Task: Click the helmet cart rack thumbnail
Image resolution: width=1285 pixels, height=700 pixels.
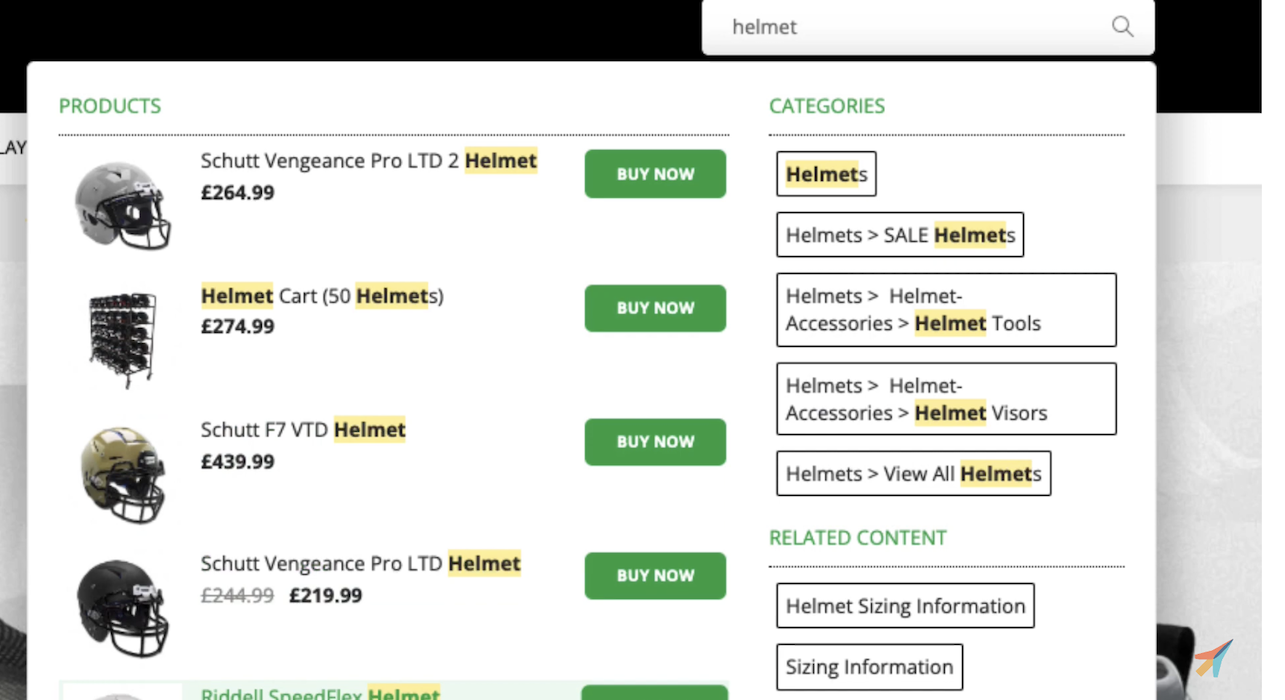Action: [122, 340]
